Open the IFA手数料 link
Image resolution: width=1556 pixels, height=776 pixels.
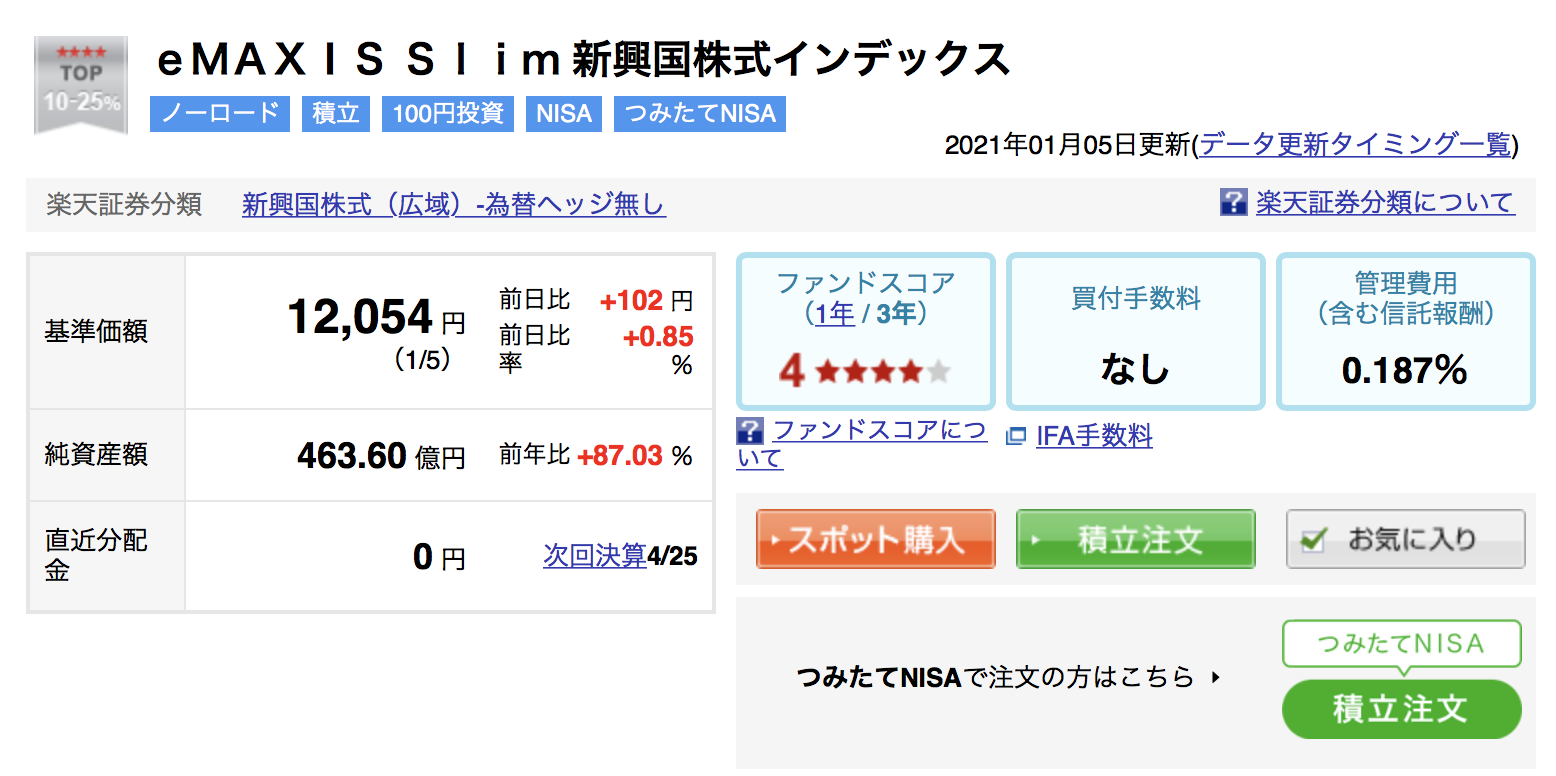point(1094,436)
